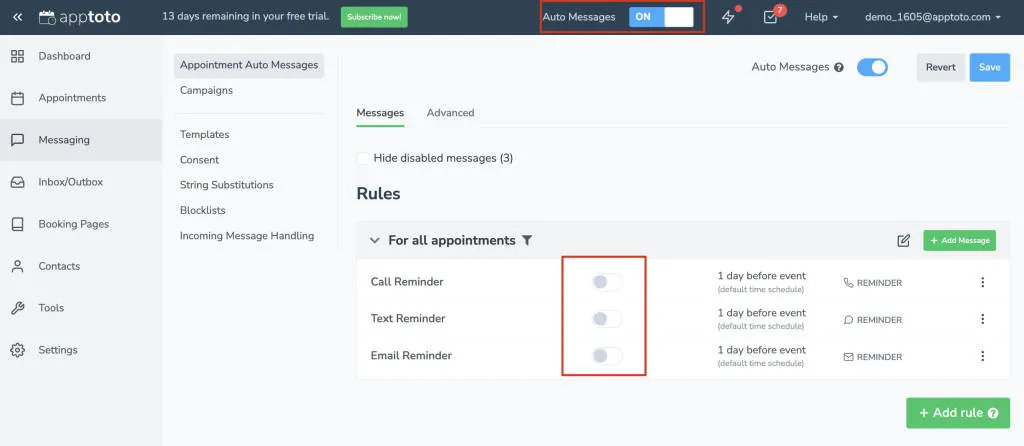Go to Appointments in sidebar
Image resolution: width=1024 pixels, height=446 pixels.
[72, 98]
